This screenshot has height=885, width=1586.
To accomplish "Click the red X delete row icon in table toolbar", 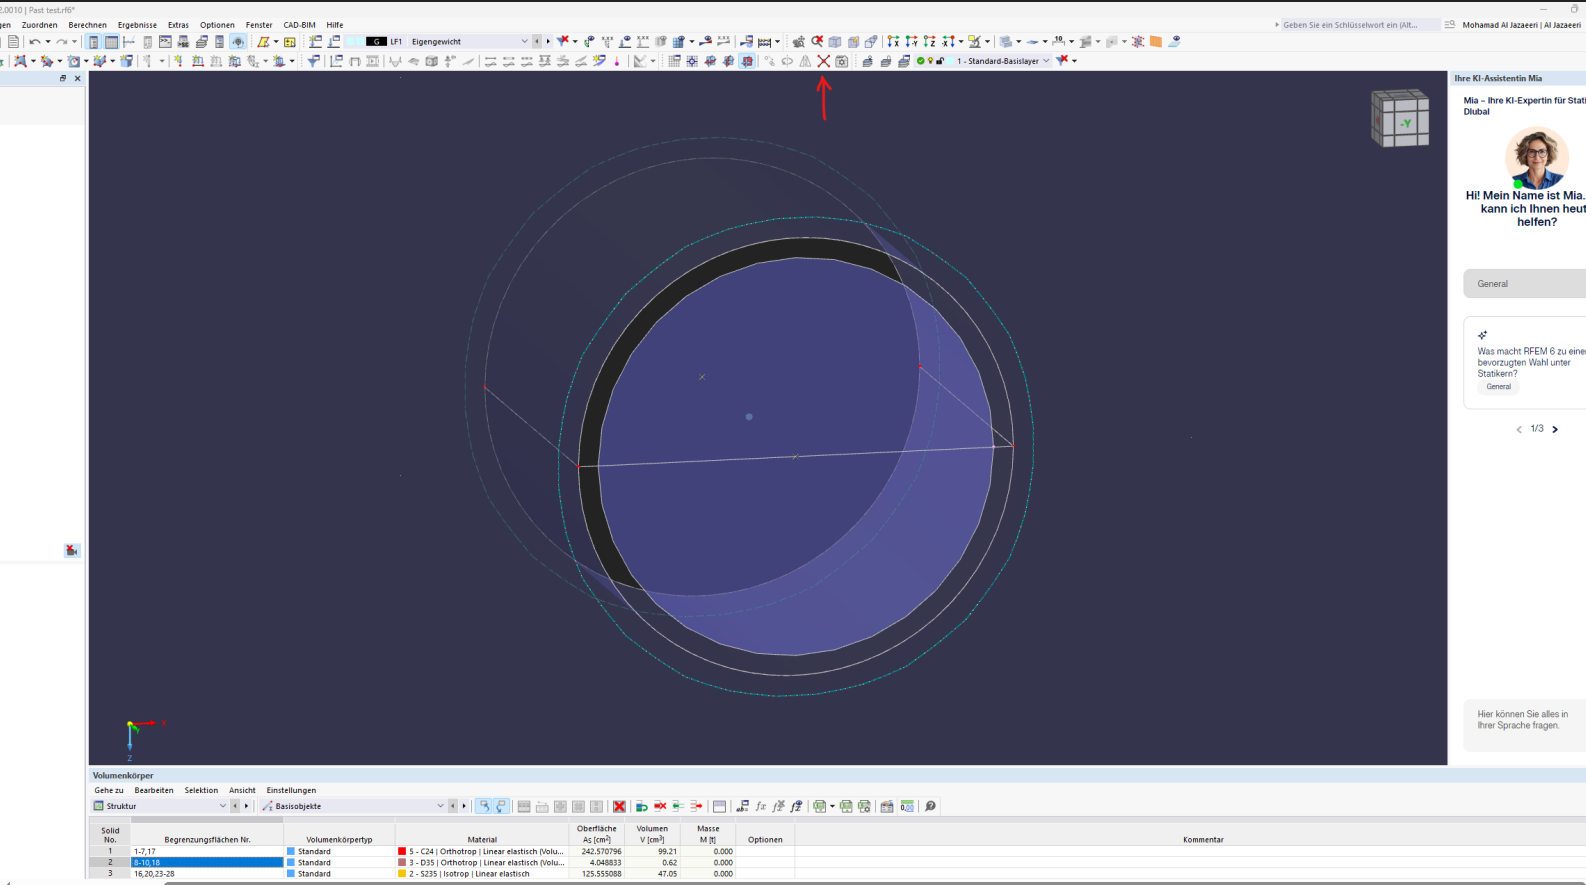I will coord(619,806).
